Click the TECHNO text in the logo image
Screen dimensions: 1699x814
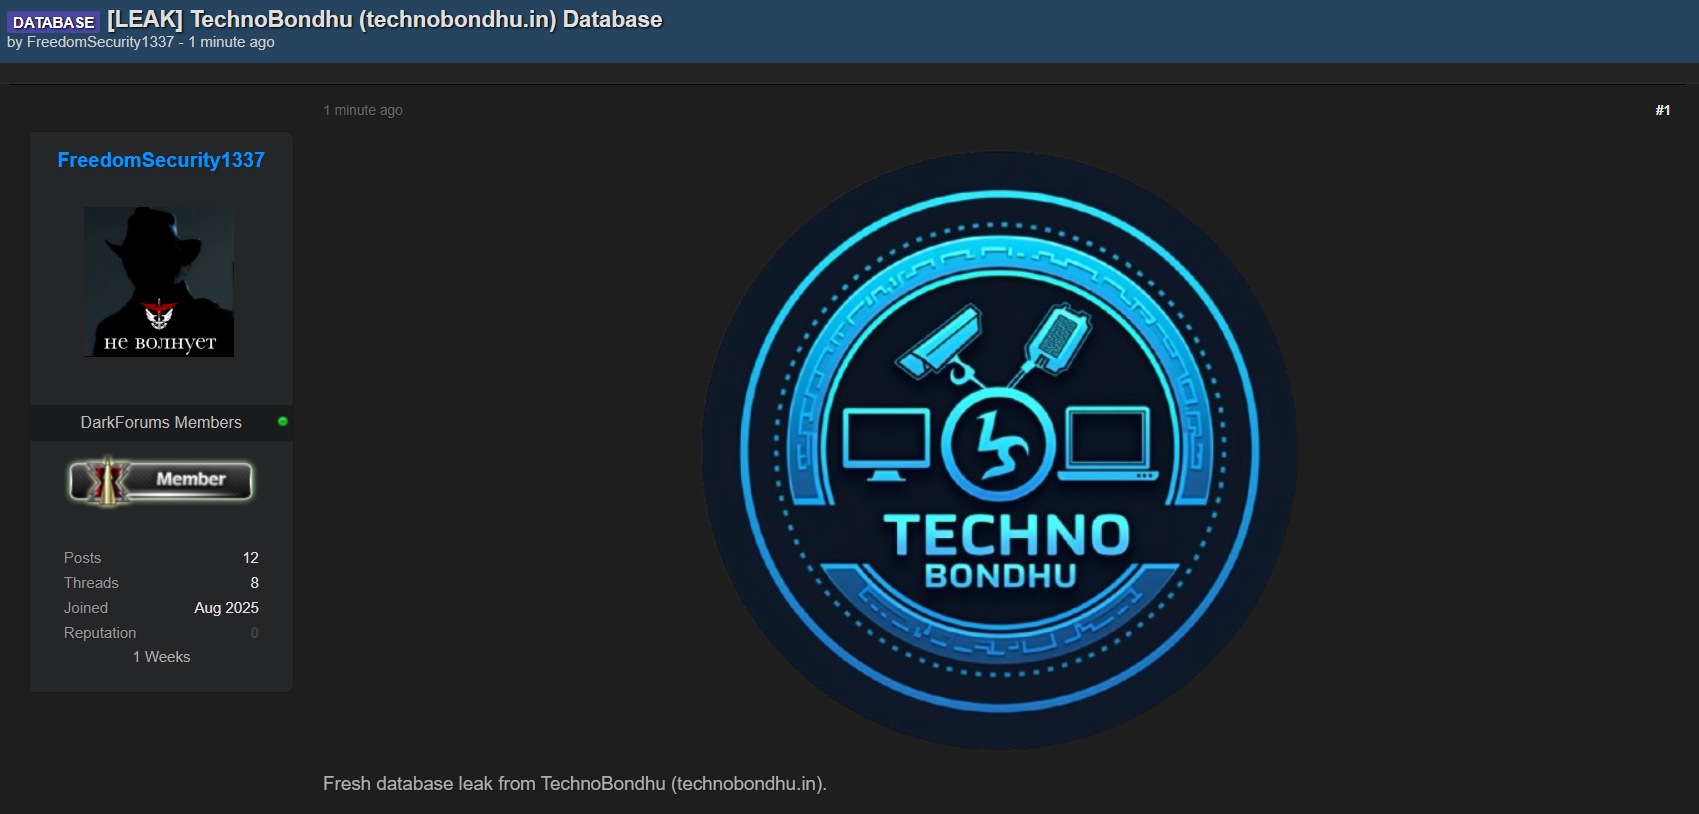pos(1006,535)
